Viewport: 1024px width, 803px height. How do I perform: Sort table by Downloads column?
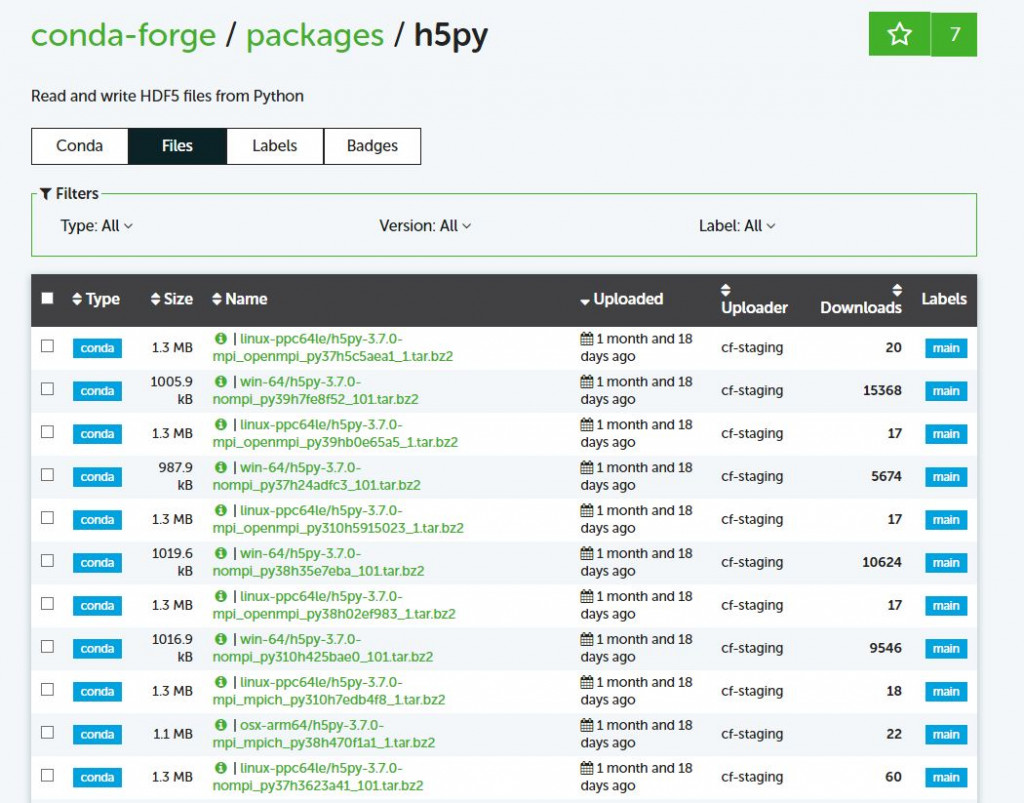(861, 300)
